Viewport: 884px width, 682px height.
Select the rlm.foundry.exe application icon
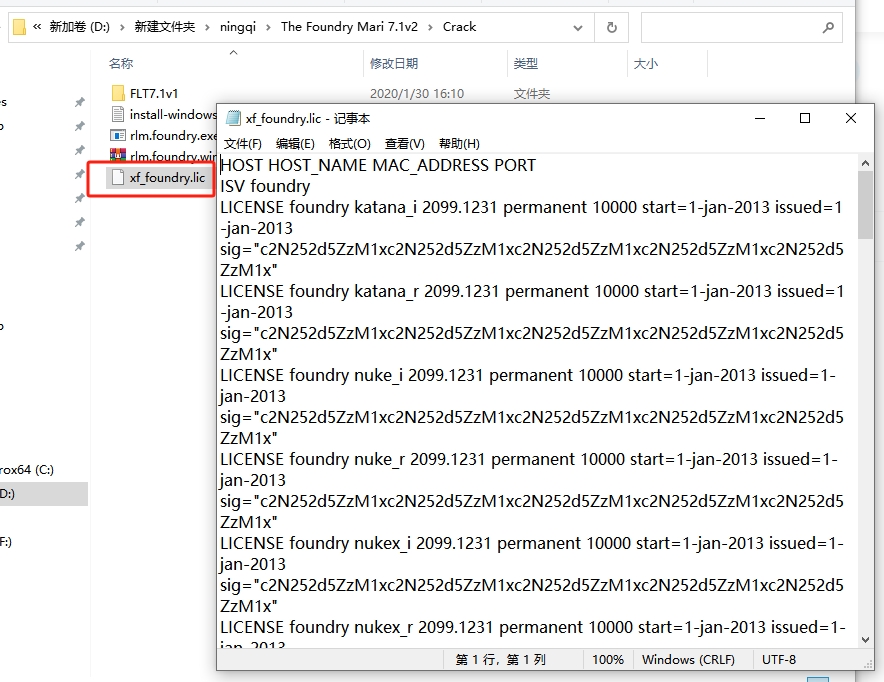tap(118, 136)
